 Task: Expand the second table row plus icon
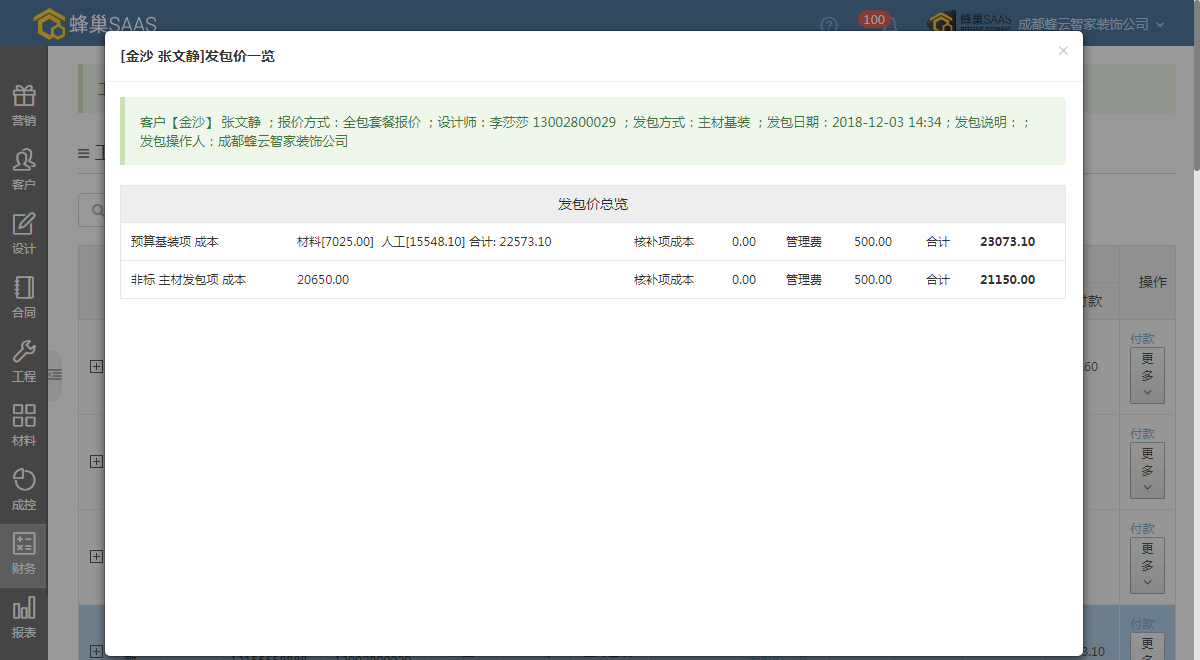point(96,461)
